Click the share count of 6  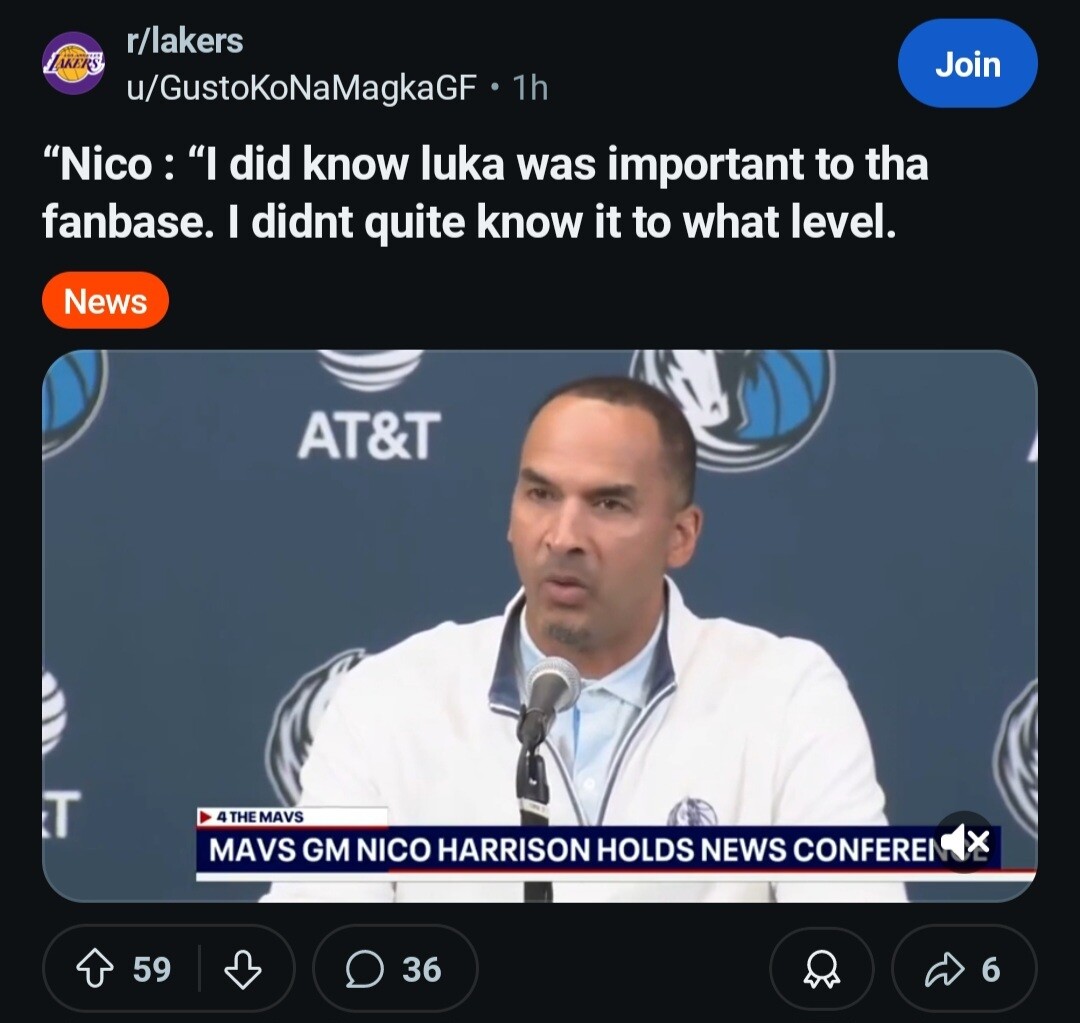point(990,968)
